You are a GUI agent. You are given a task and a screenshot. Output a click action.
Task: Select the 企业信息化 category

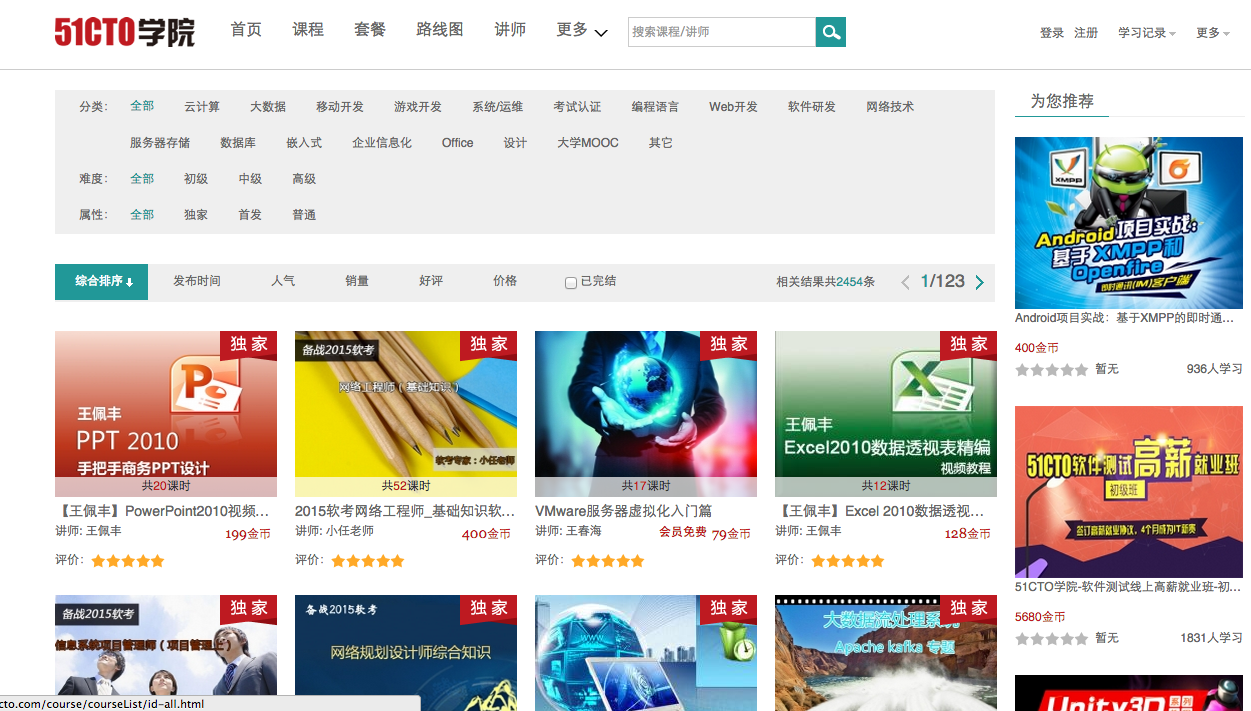[x=382, y=143]
